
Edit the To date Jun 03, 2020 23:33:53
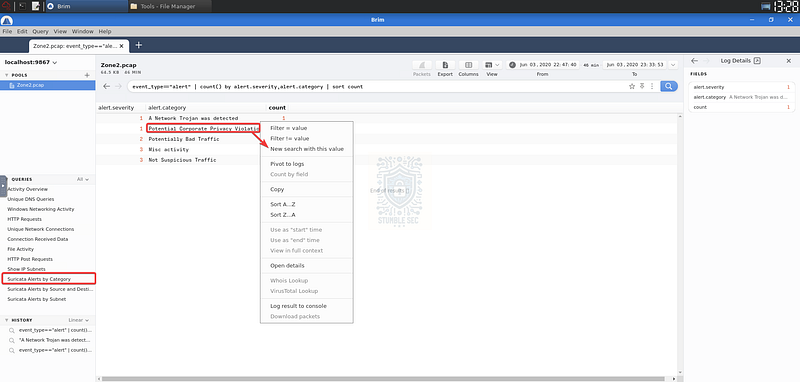[x=635, y=65]
